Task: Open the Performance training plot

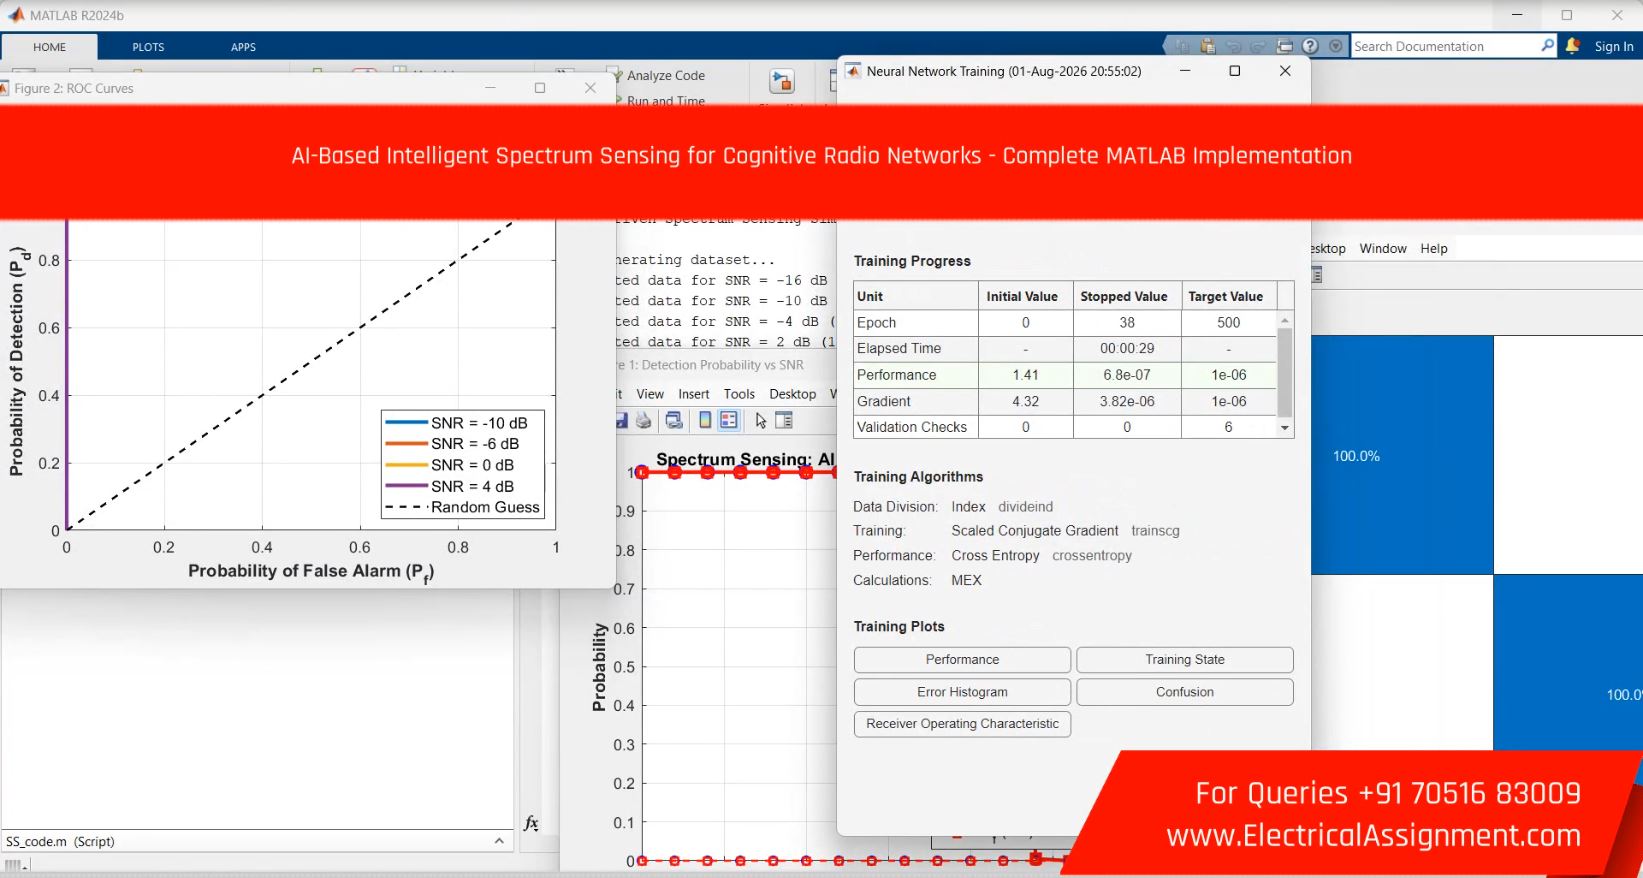Action: (x=962, y=660)
